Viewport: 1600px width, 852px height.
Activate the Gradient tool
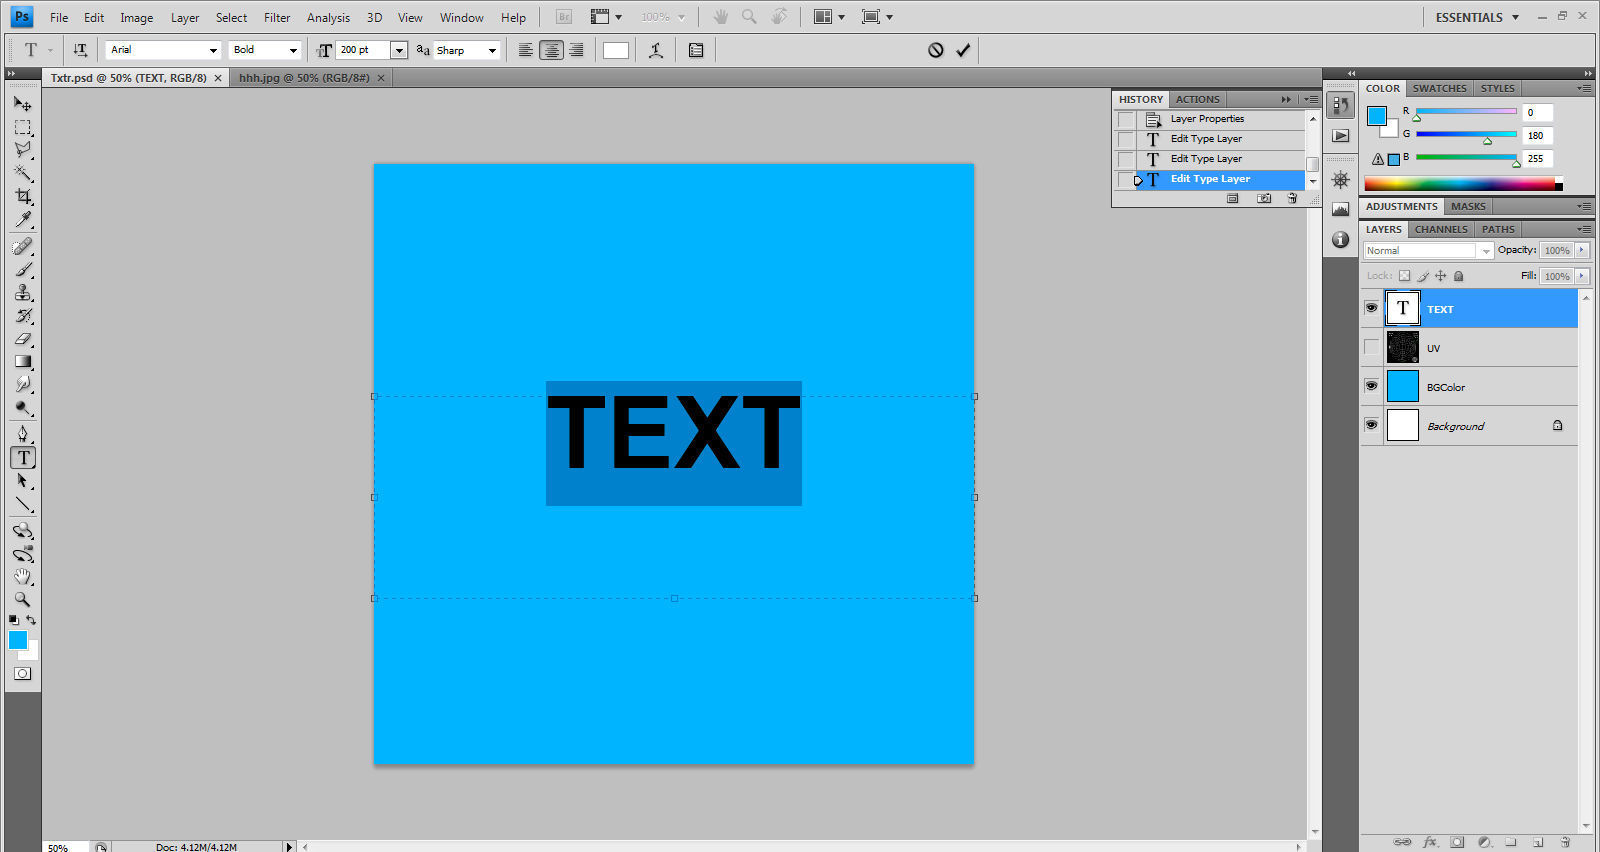(x=23, y=362)
